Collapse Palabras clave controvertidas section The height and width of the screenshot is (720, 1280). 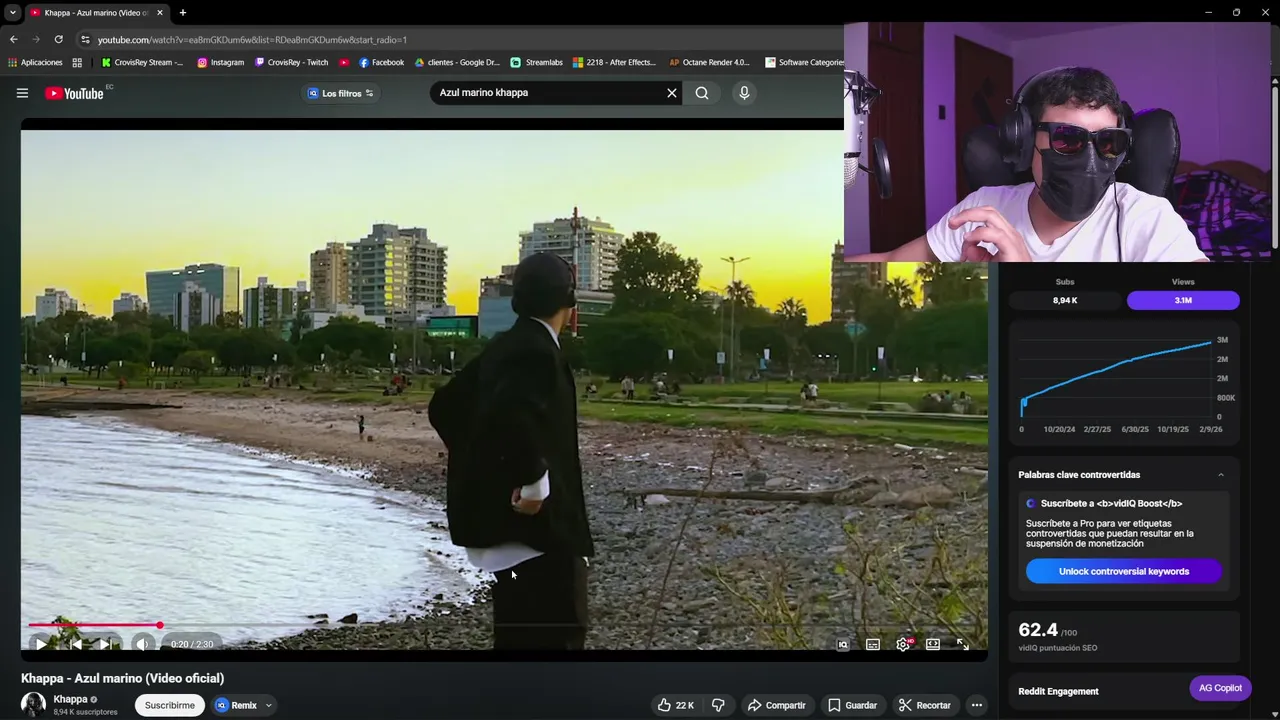click(x=1221, y=475)
